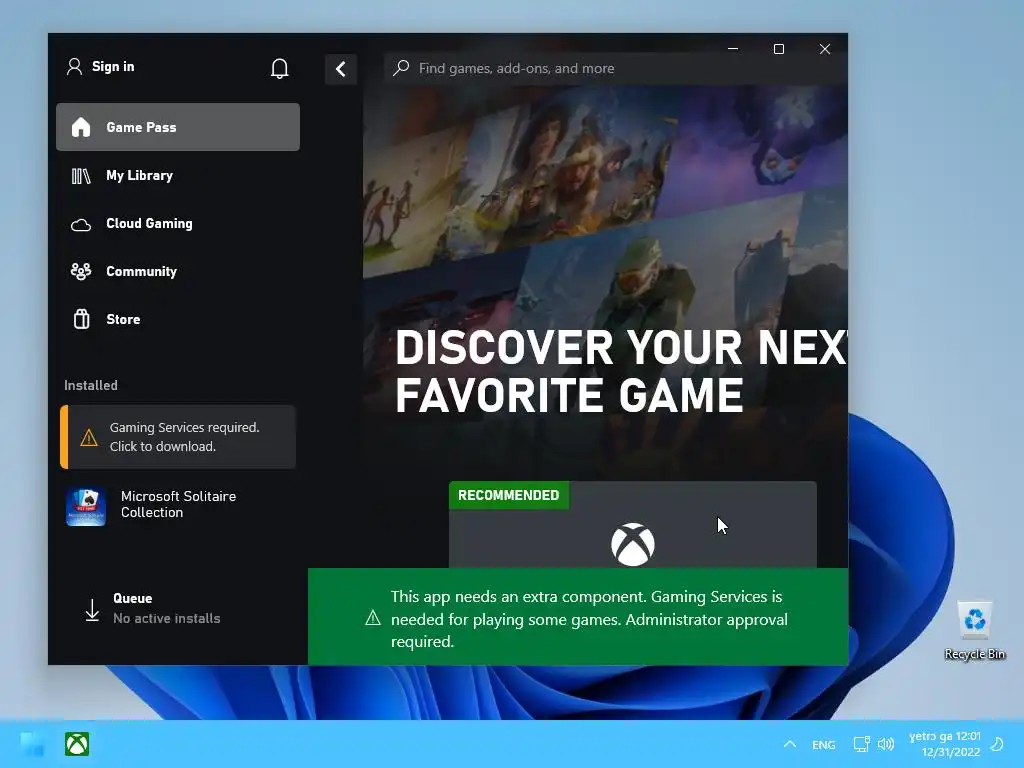Click the Installed section heading
Image resolution: width=1024 pixels, height=768 pixels.
(x=91, y=385)
